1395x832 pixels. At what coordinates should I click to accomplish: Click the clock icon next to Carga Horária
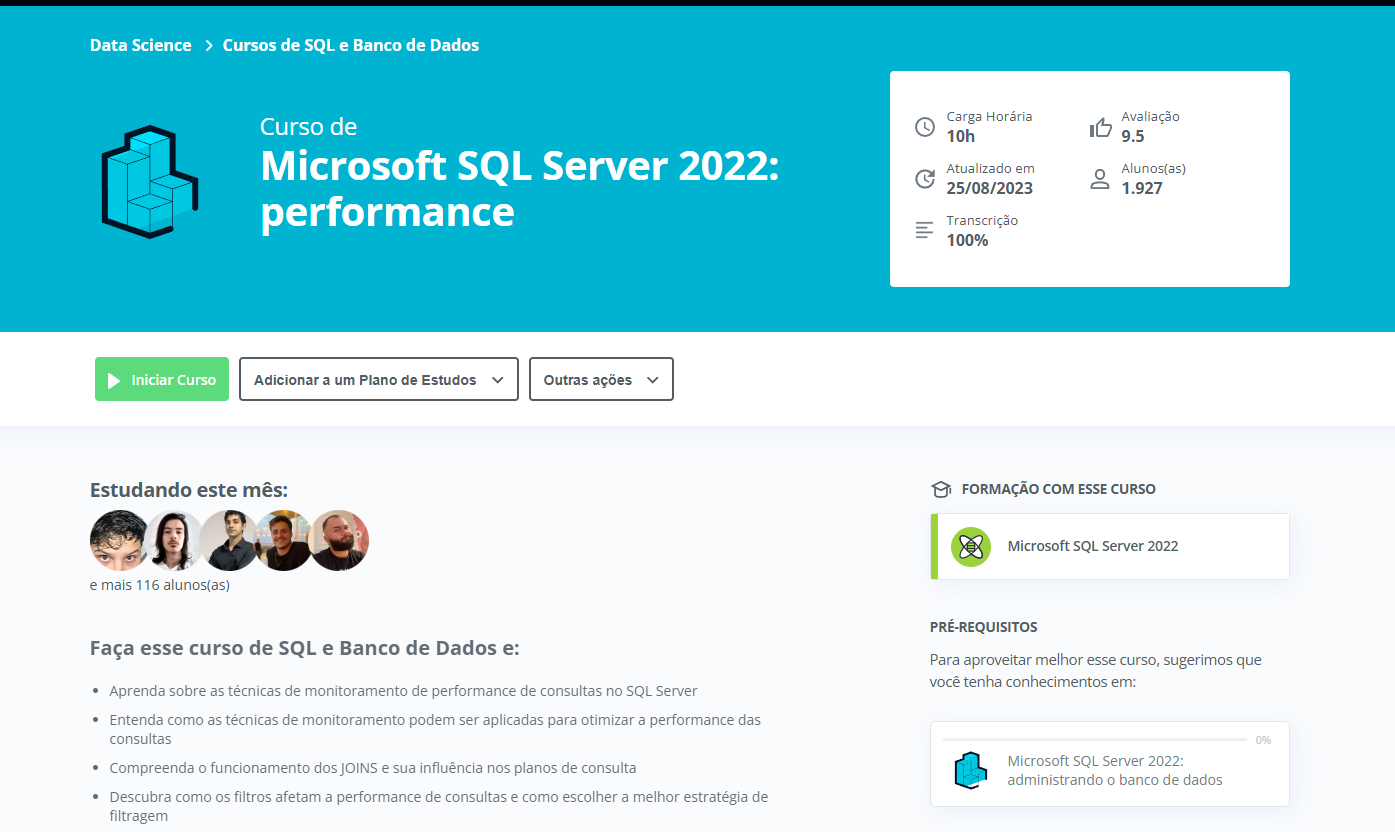point(925,127)
